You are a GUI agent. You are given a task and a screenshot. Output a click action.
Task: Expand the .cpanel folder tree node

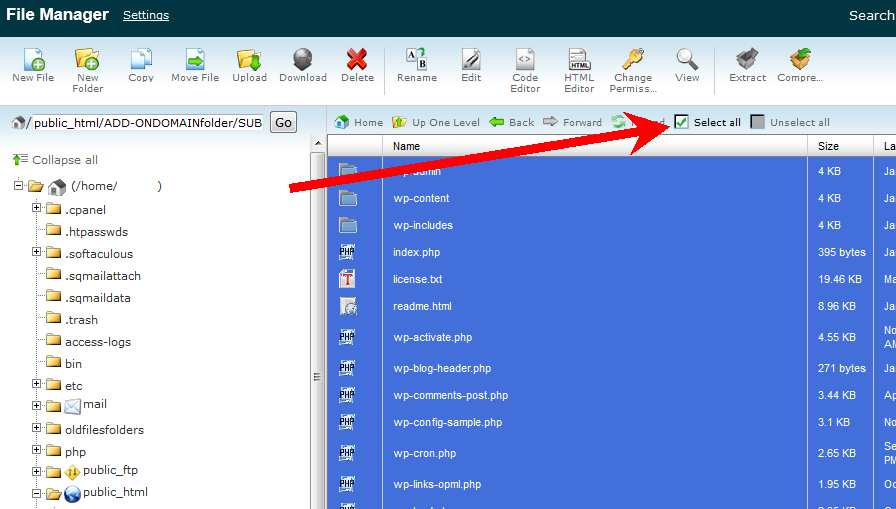pos(37,209)
